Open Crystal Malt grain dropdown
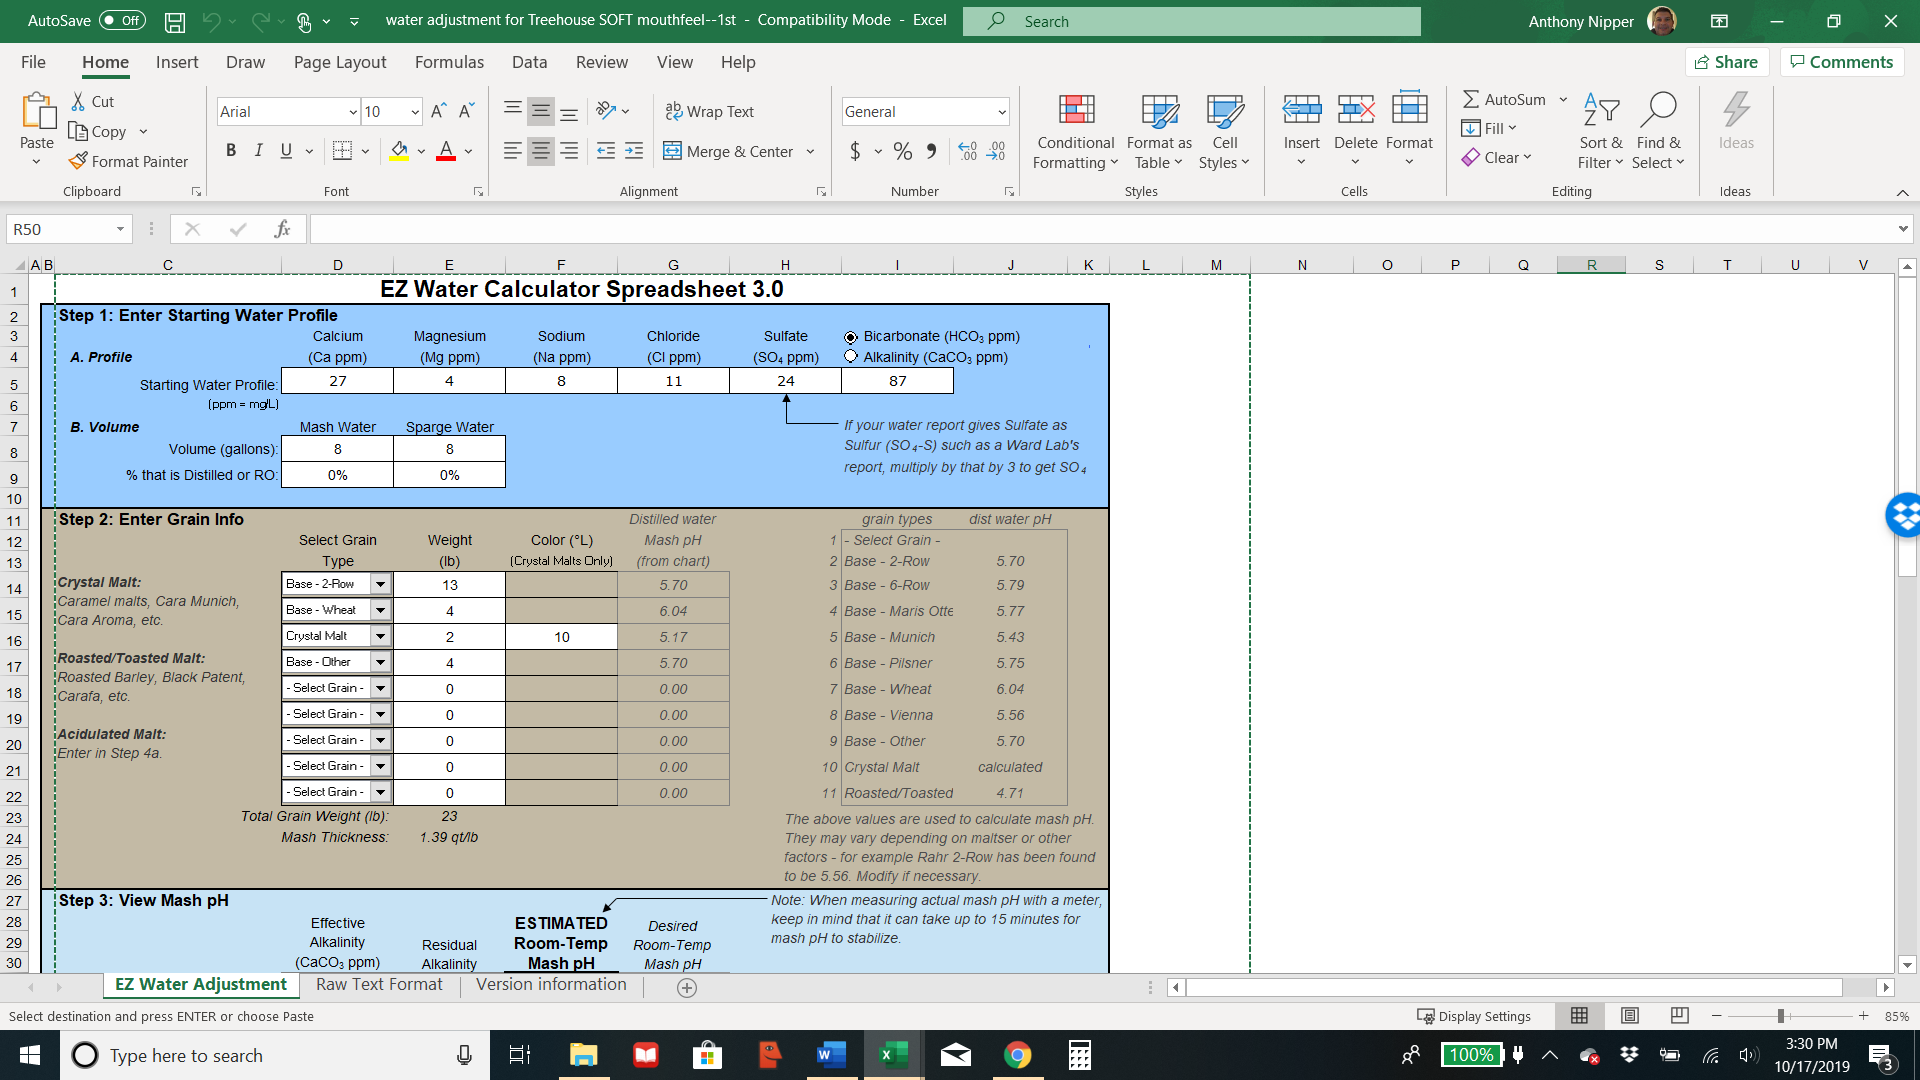Viewport: 1920px width, 1080px height. click(x=380, y=636)
